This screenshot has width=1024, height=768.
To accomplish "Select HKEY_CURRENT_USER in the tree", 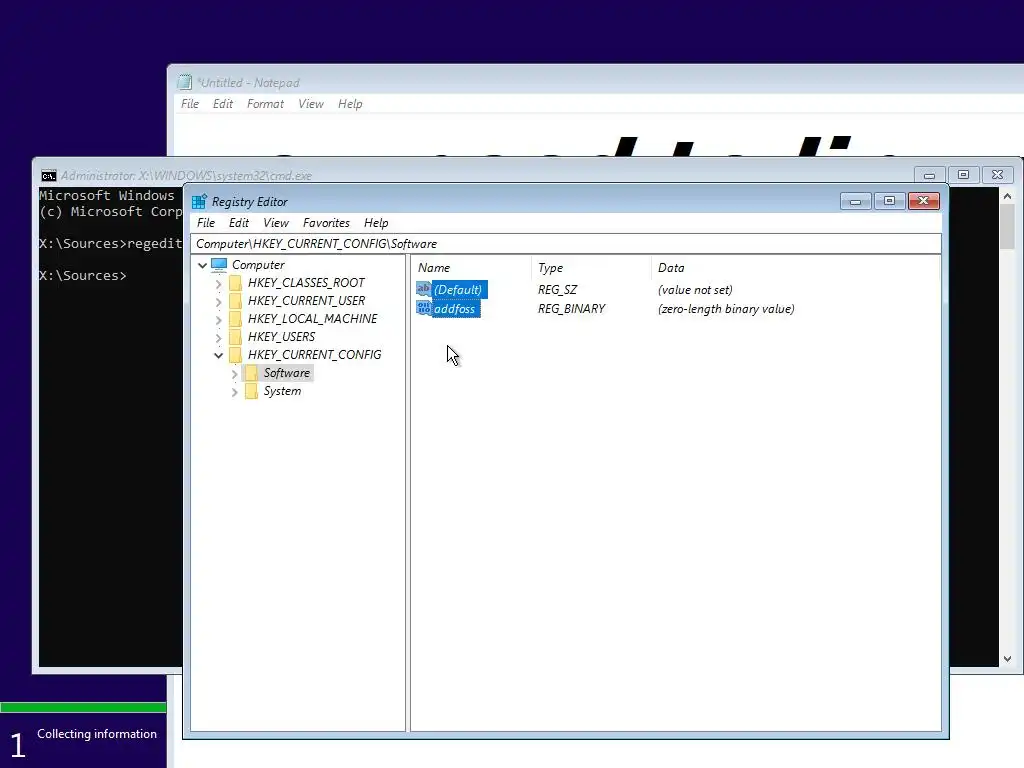I will pyautogui.click(x=306, y=300).
